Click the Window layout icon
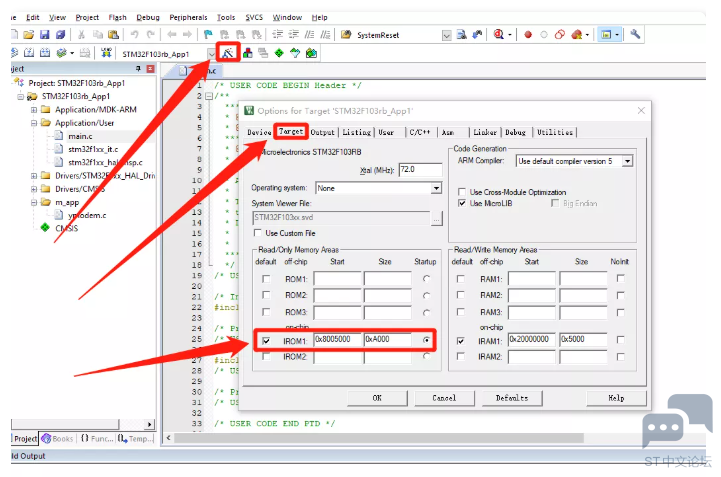Screen dimensions: 721x477 pyautogui.click(x=607, y=34)
